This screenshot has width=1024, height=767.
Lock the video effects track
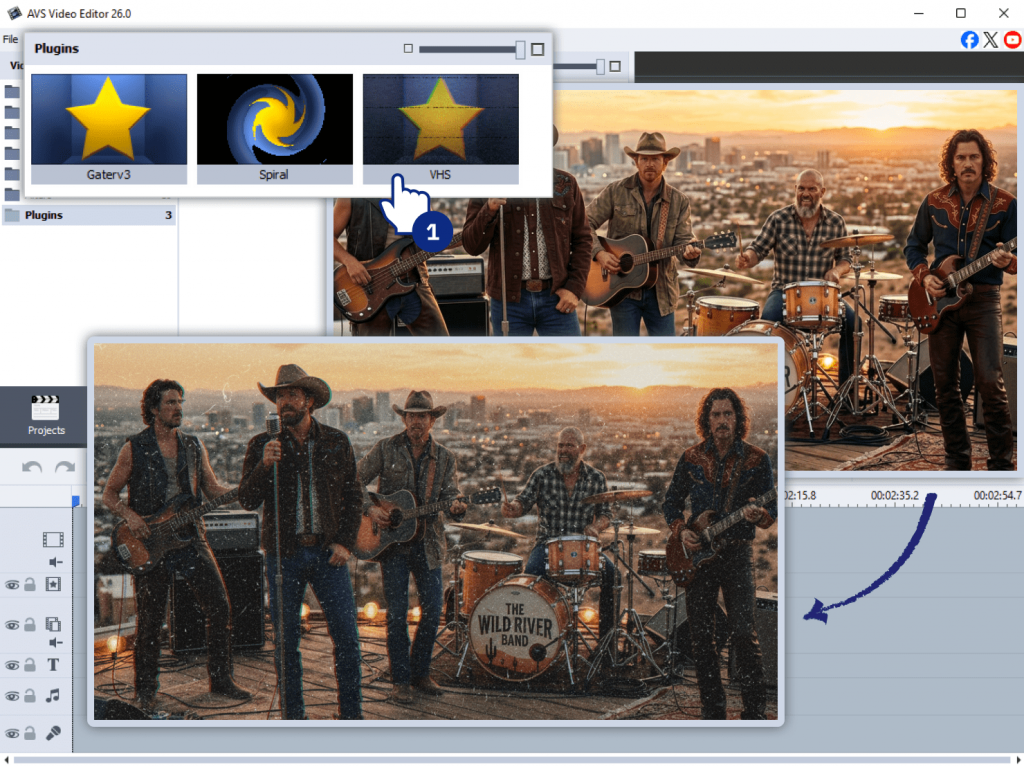(30, 585)
